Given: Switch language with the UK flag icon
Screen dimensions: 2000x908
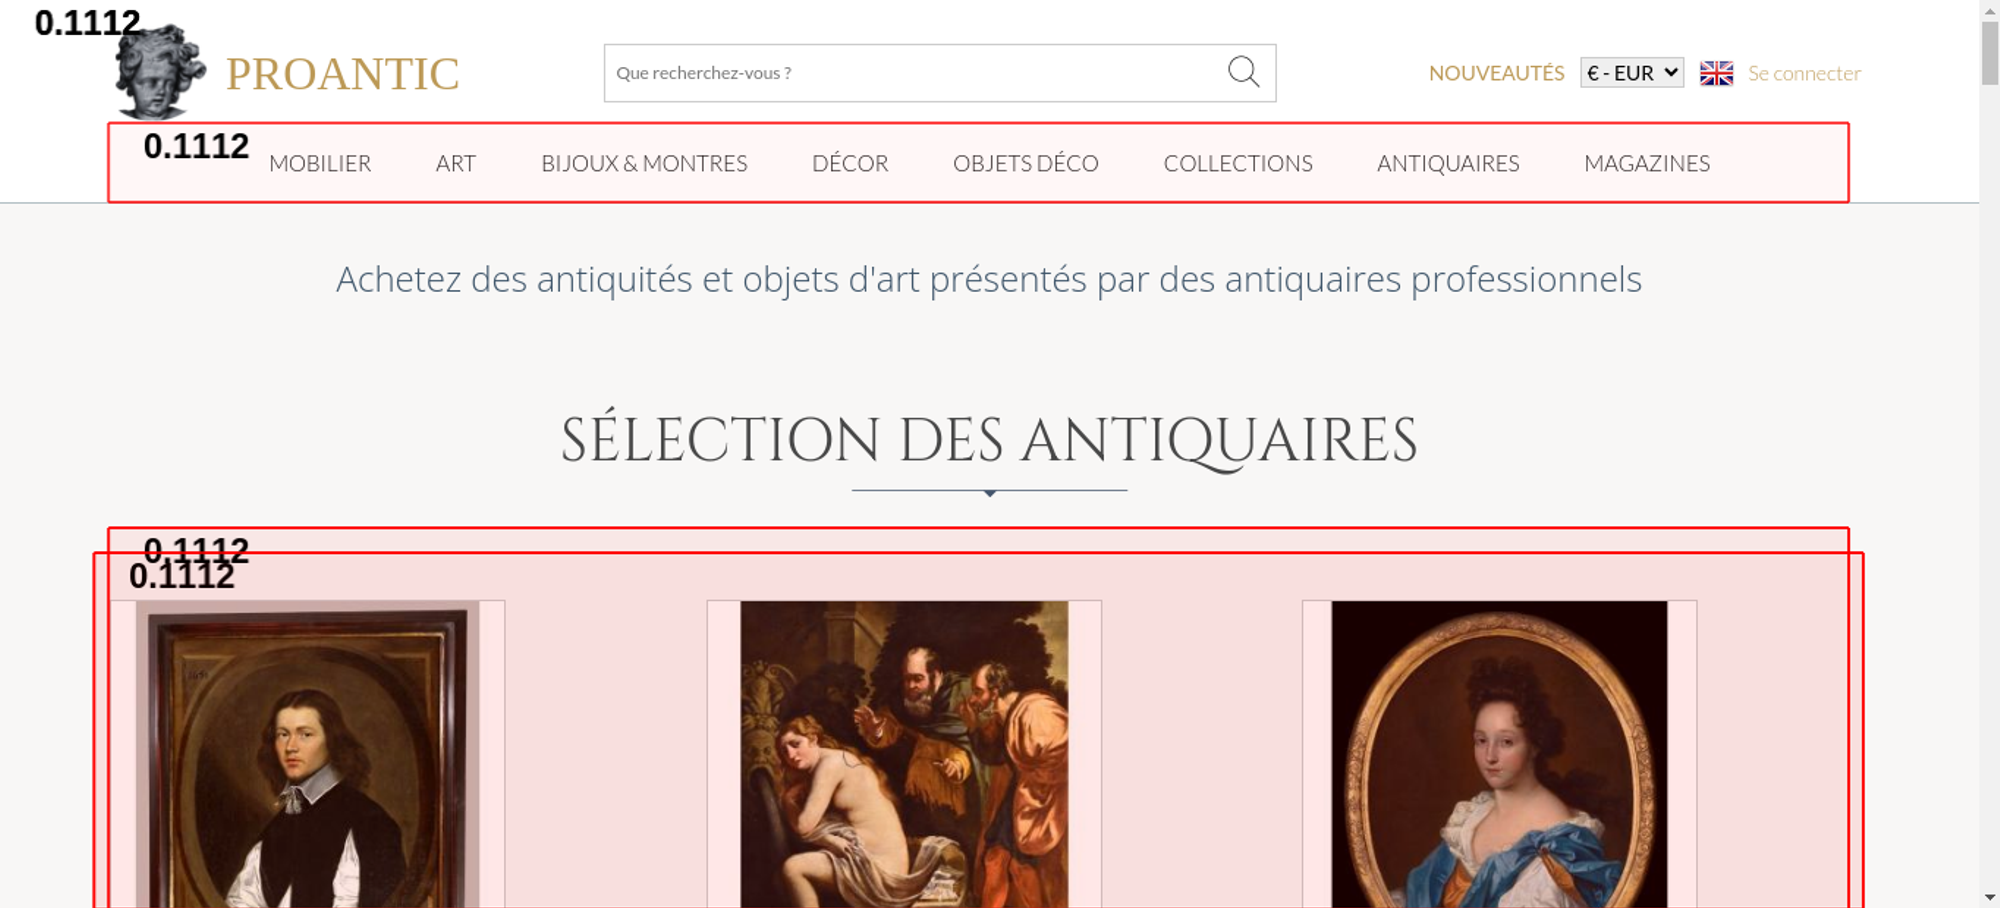Looking at the screenshot, I should pyautogui.click(x=1716, y=73).
